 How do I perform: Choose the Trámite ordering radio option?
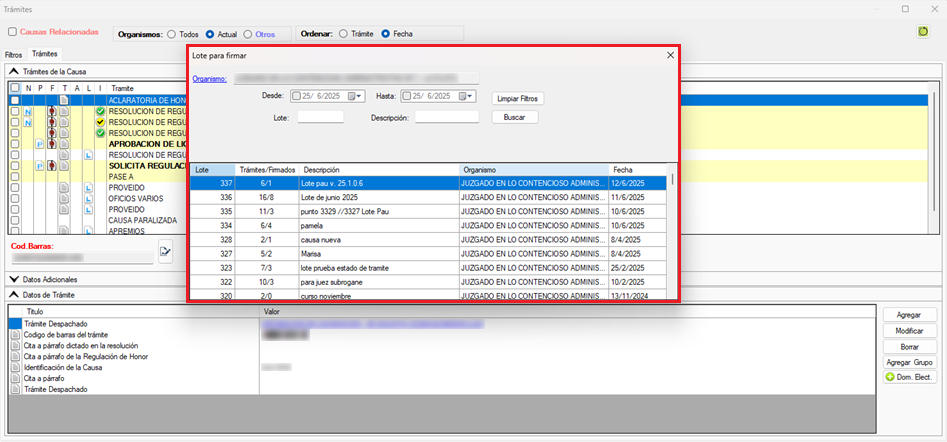pos(344,33)
